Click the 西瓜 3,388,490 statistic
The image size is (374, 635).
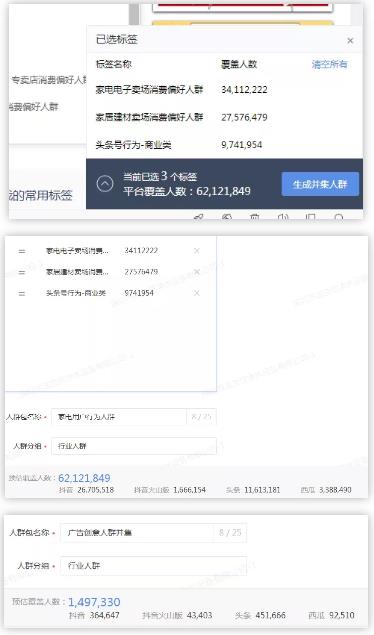click(326, 490)
